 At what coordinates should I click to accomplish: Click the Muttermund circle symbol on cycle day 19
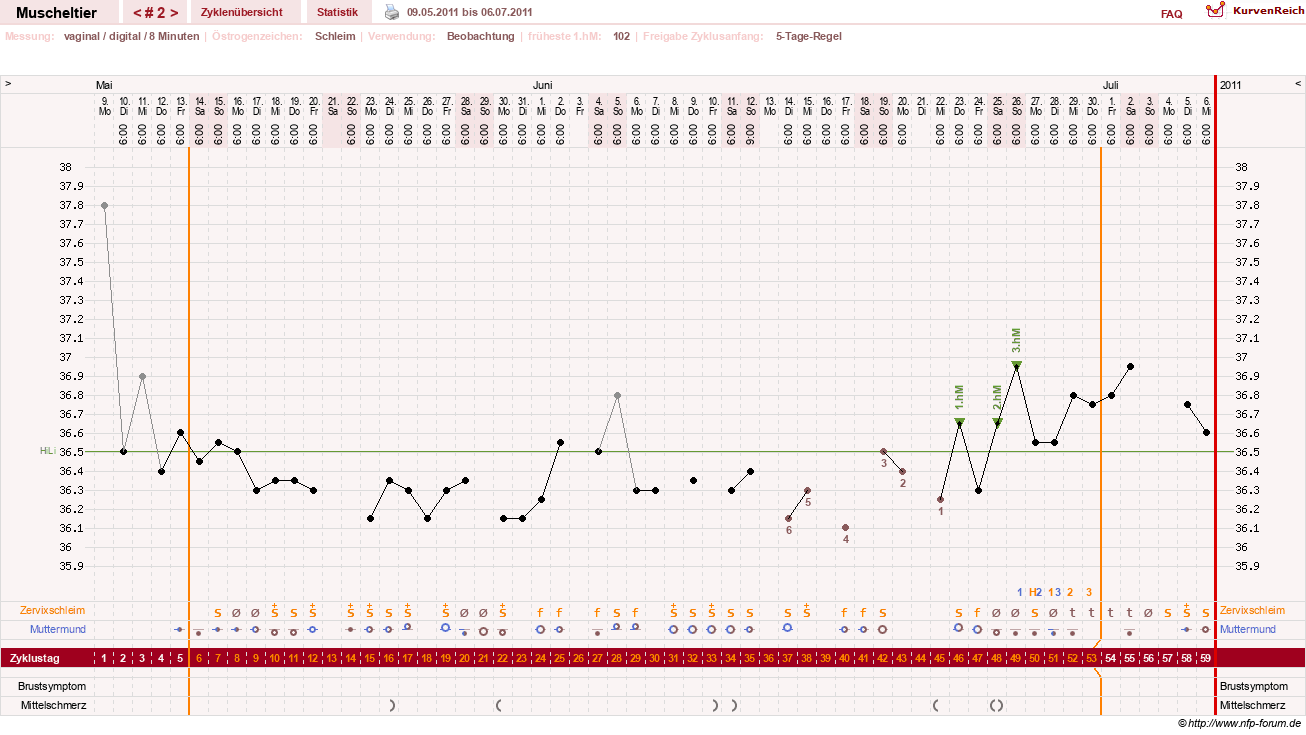pyautogui.click(x=446, y=628)
